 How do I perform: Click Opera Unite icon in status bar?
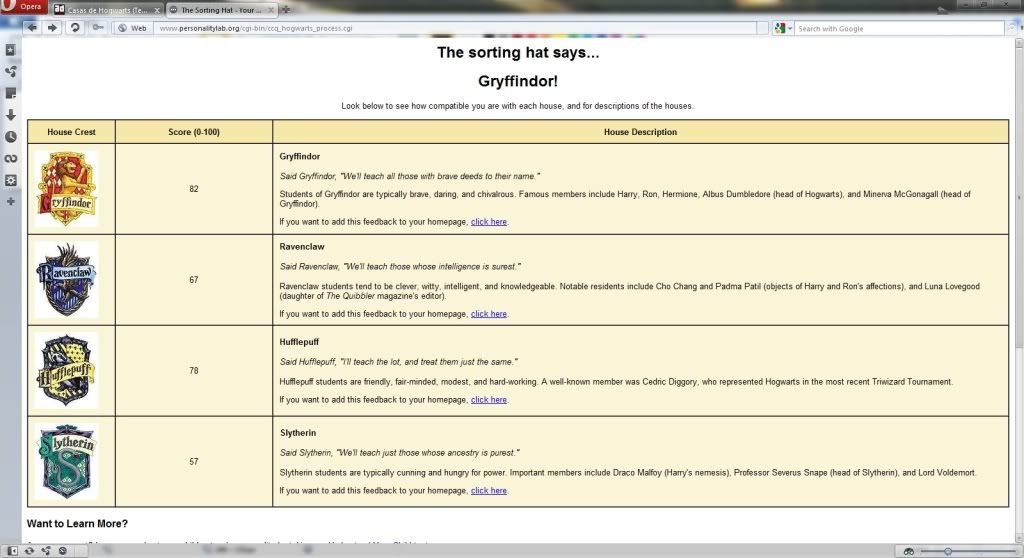coord(46,551)
